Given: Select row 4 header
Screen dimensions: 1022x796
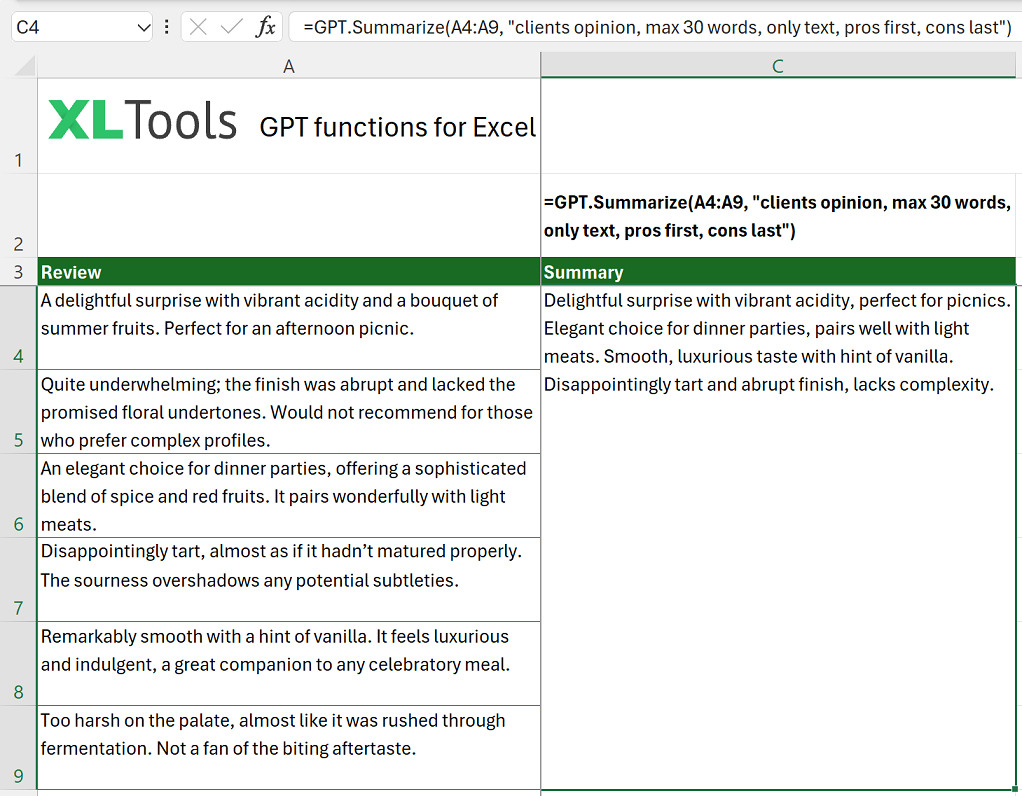Looking at the screenshot, I should click(20, 328).
